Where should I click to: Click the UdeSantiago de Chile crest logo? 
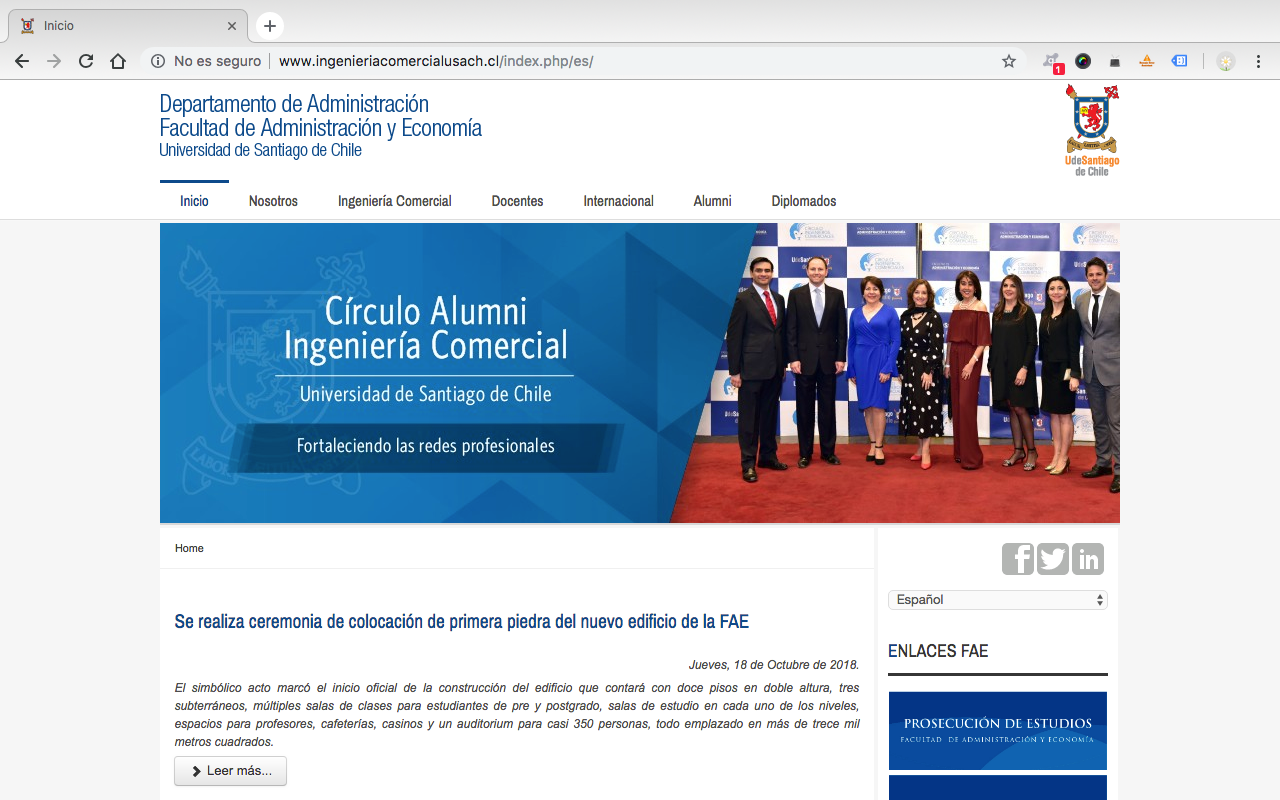[x=1091, y=130]
